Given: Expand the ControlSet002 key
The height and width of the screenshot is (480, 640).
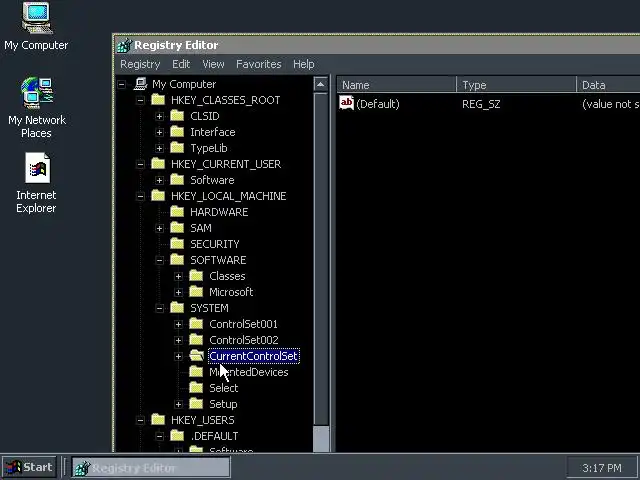Looking at the screenshot, I should [178, 340].
